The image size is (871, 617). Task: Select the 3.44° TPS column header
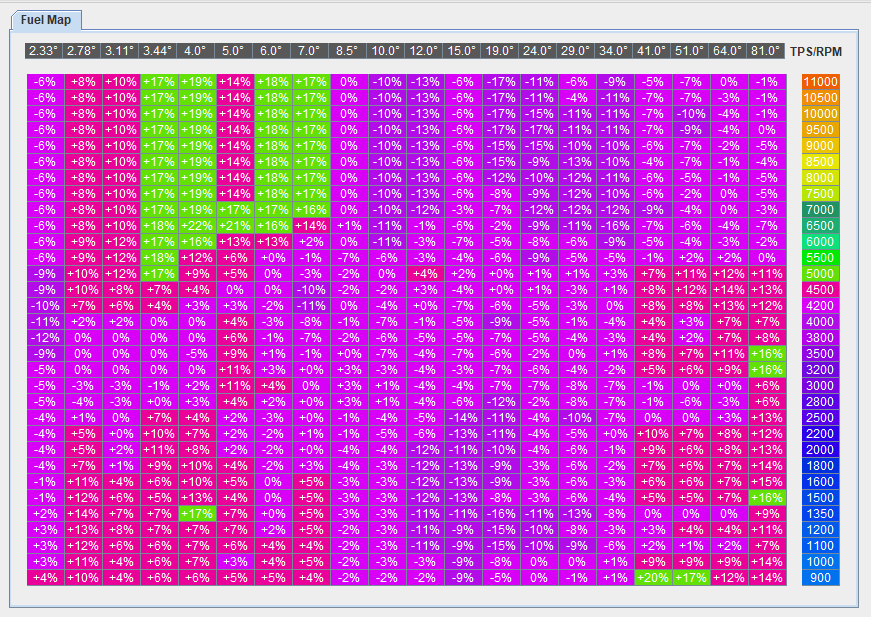click(x=158, y=51)
